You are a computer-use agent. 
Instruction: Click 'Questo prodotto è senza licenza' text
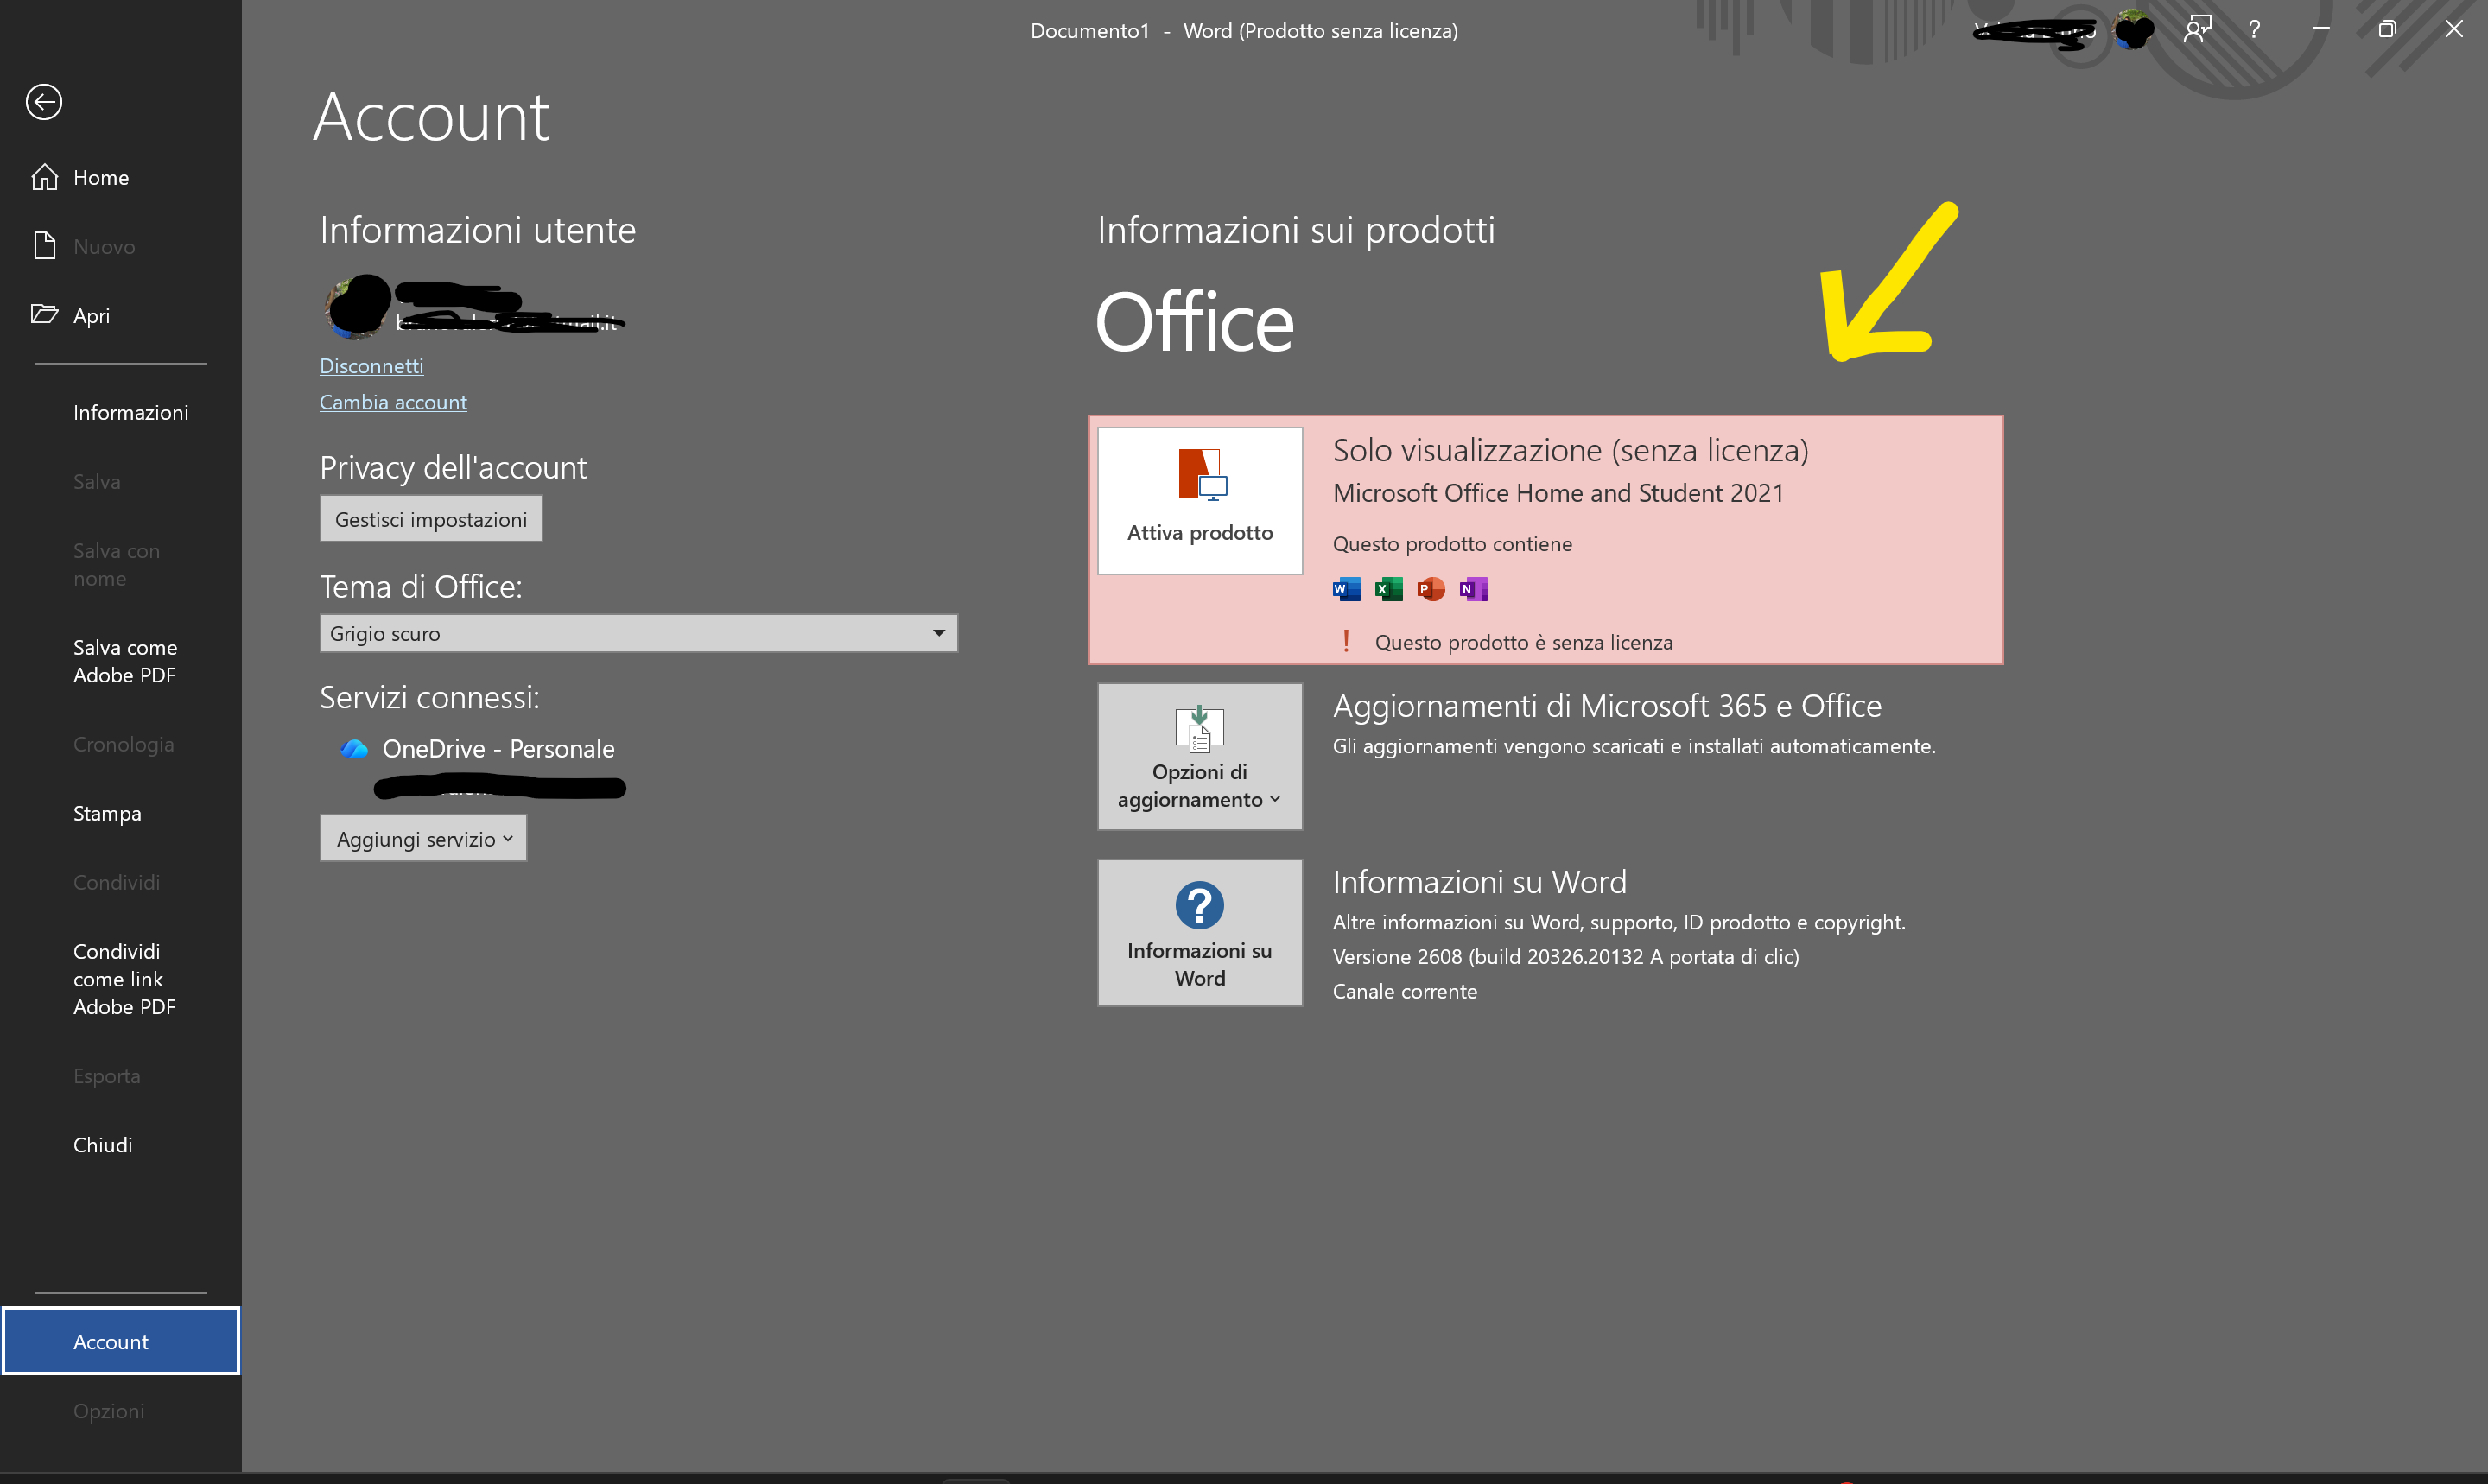tap(1523, 642)
